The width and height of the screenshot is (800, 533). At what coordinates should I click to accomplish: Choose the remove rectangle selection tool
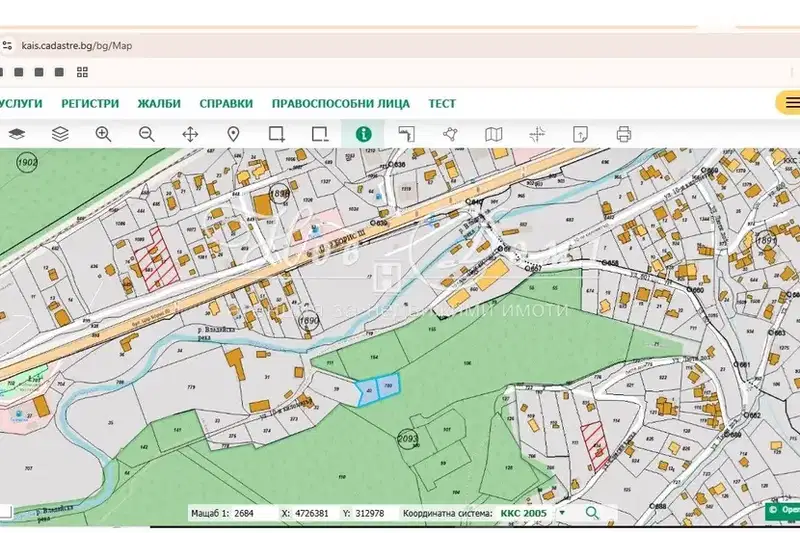pos(320,134)
